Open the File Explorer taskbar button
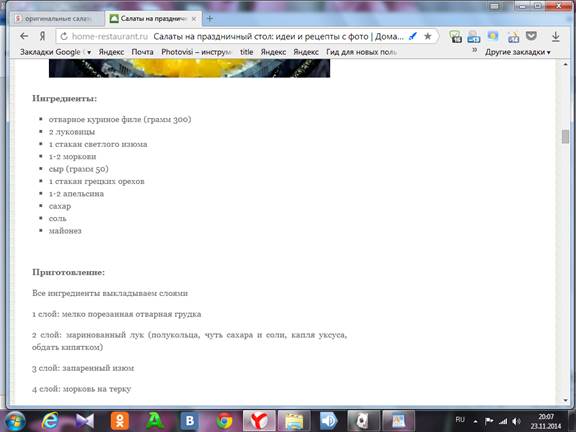This screenshot has height=432, width=576. click(x=294, y=421)
